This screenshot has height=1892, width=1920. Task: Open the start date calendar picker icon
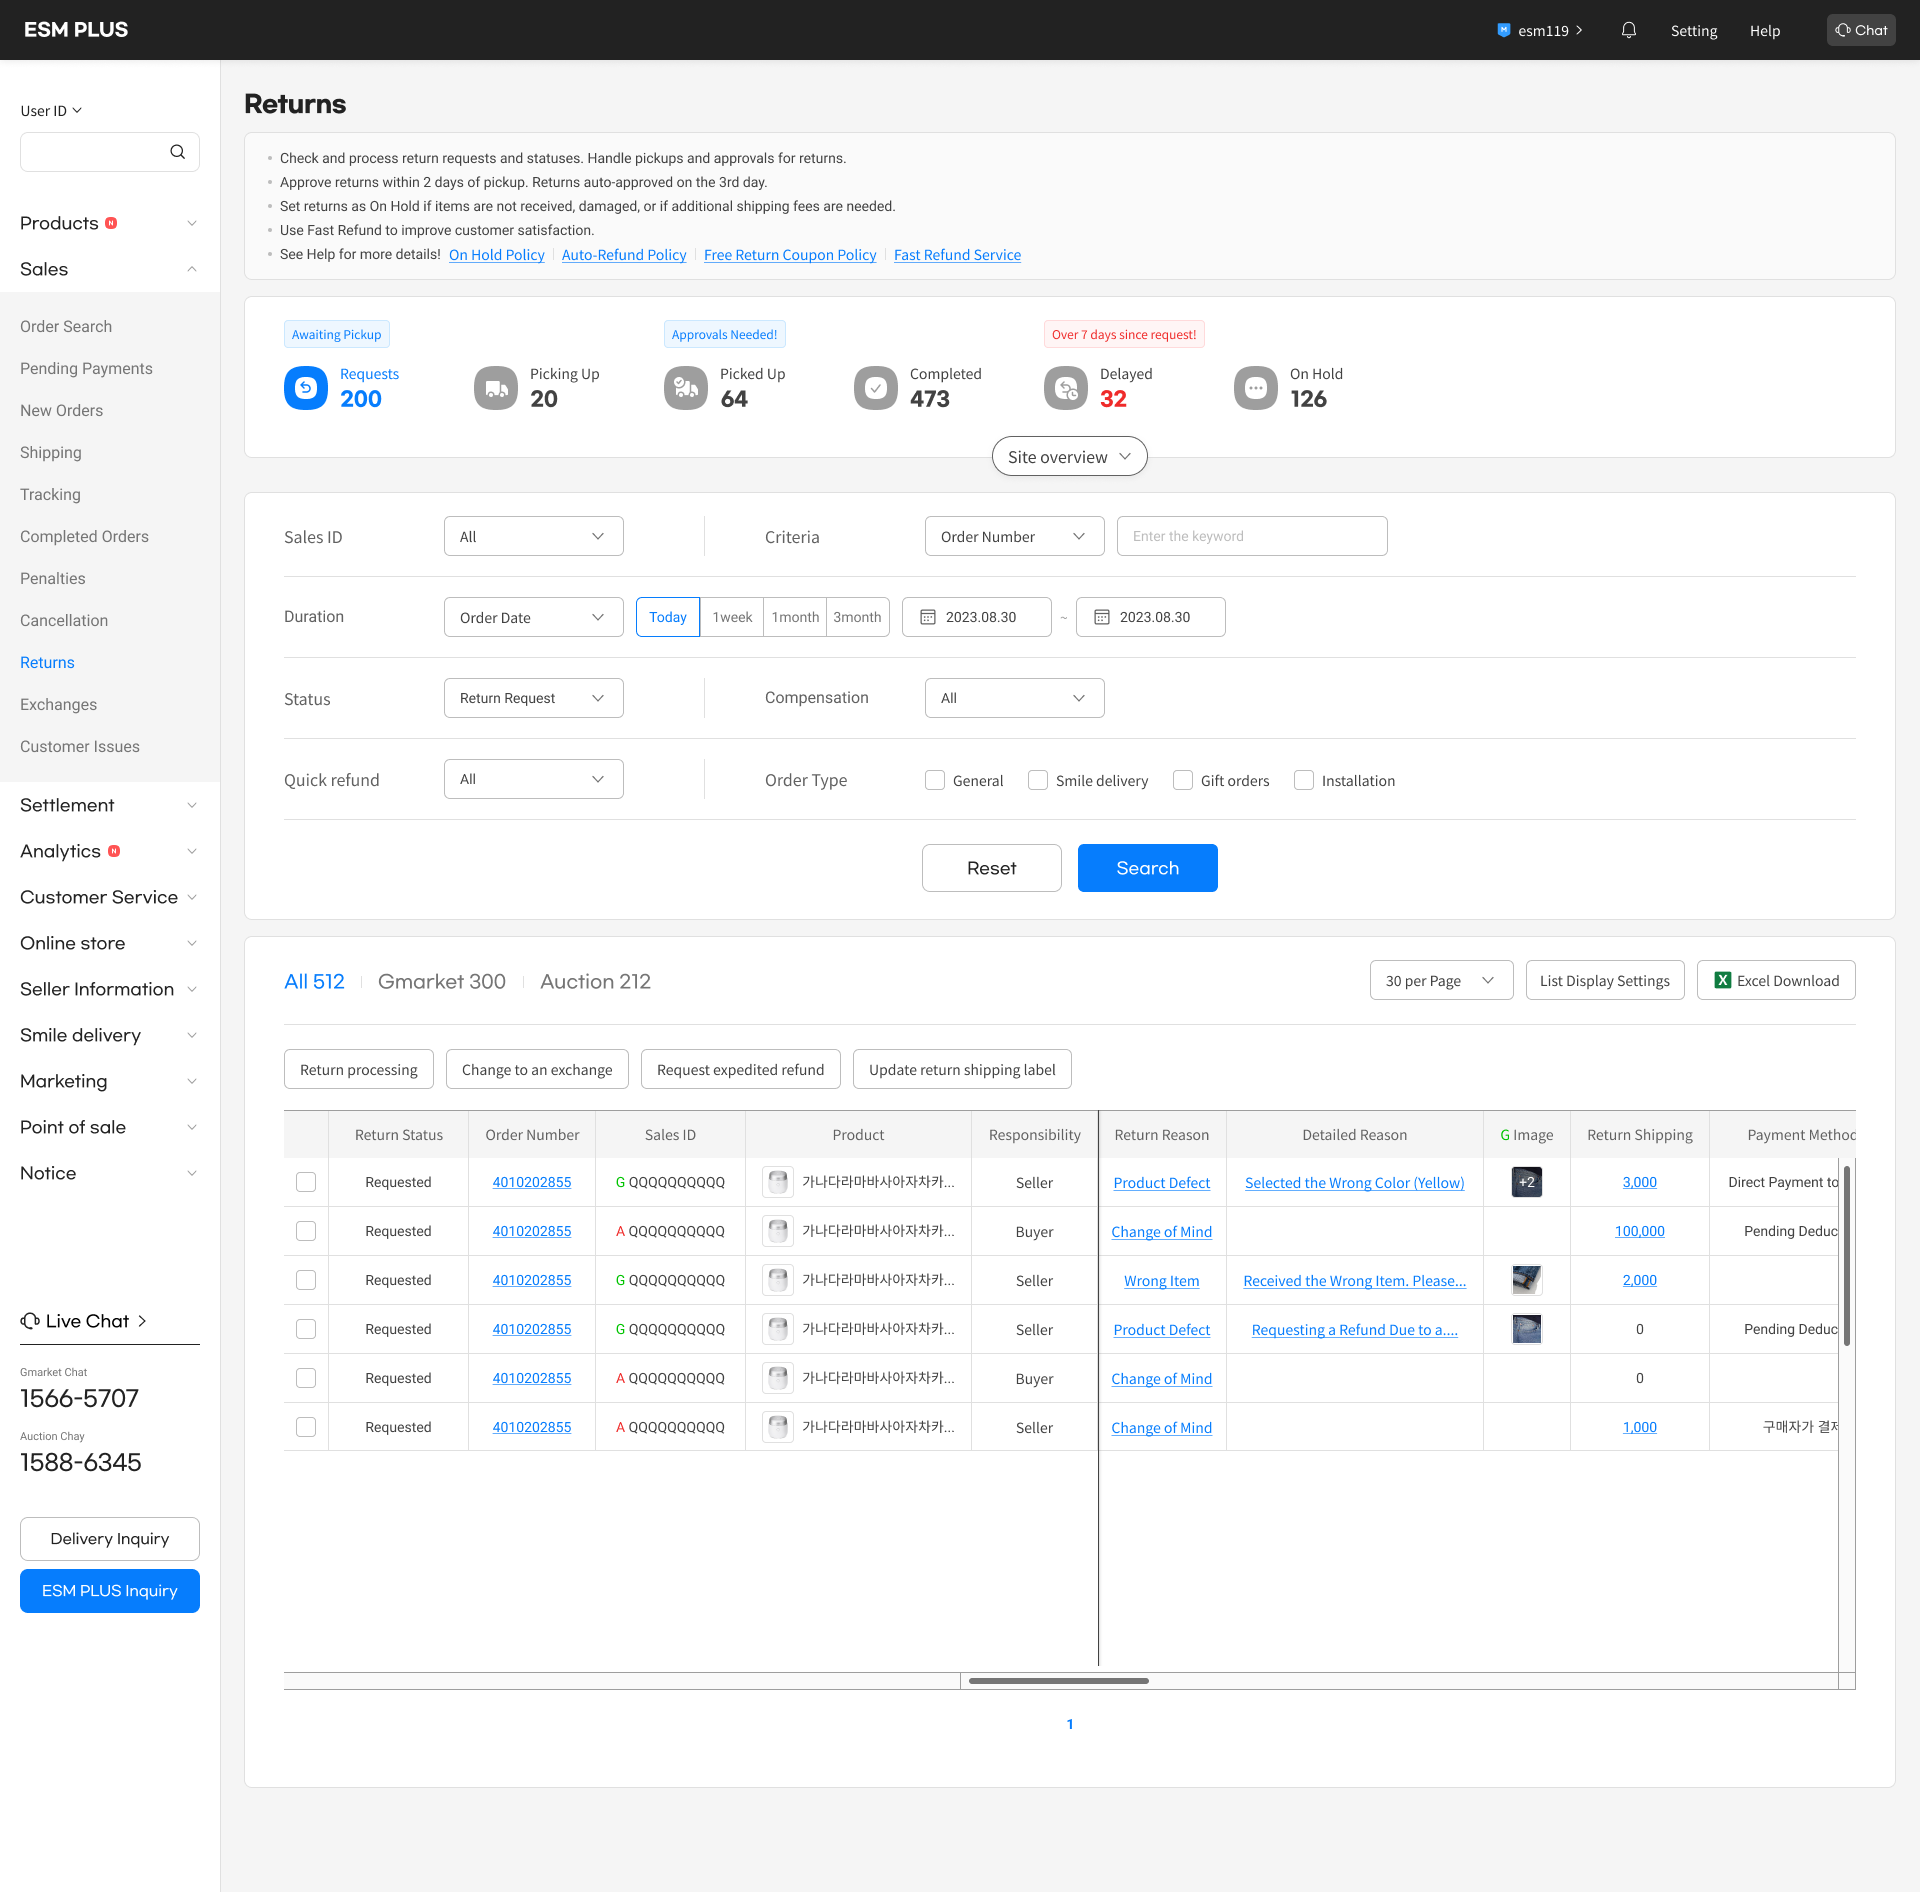click(928, 617)
